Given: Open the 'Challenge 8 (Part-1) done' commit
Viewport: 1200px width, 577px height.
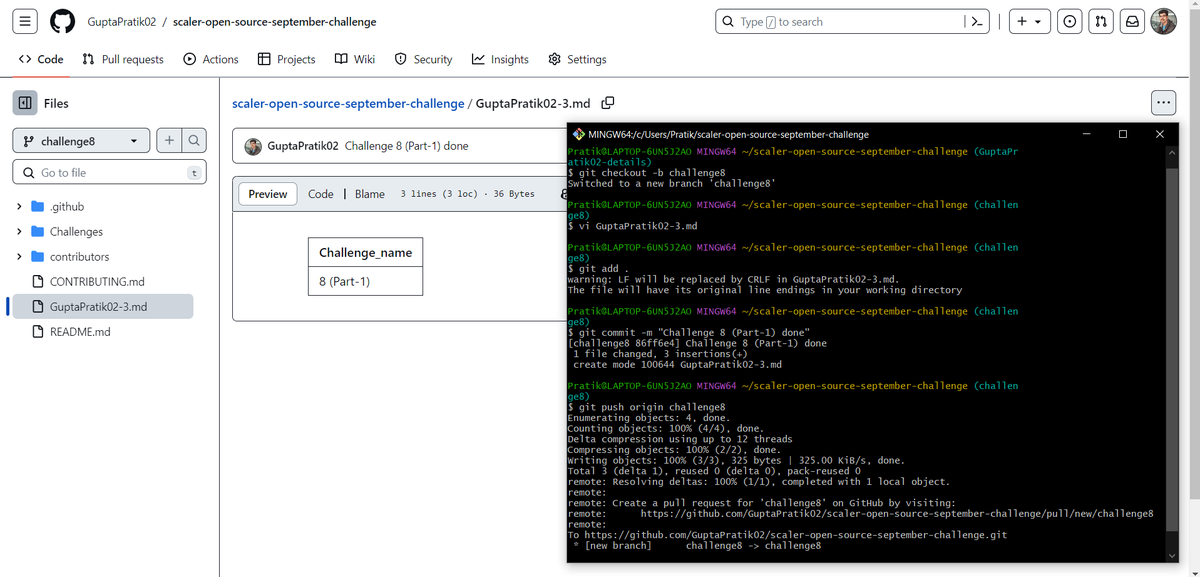Looking at the screenshot, I should point(406,146).
